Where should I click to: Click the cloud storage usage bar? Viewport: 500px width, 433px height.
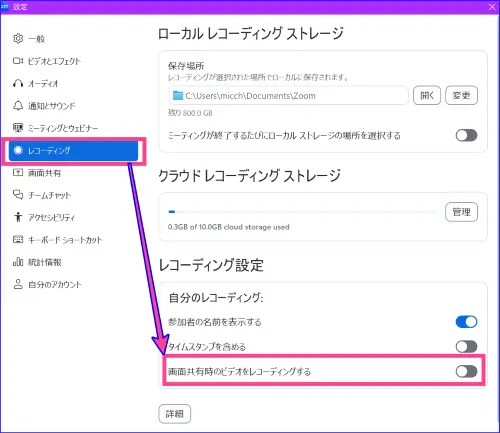302,212
